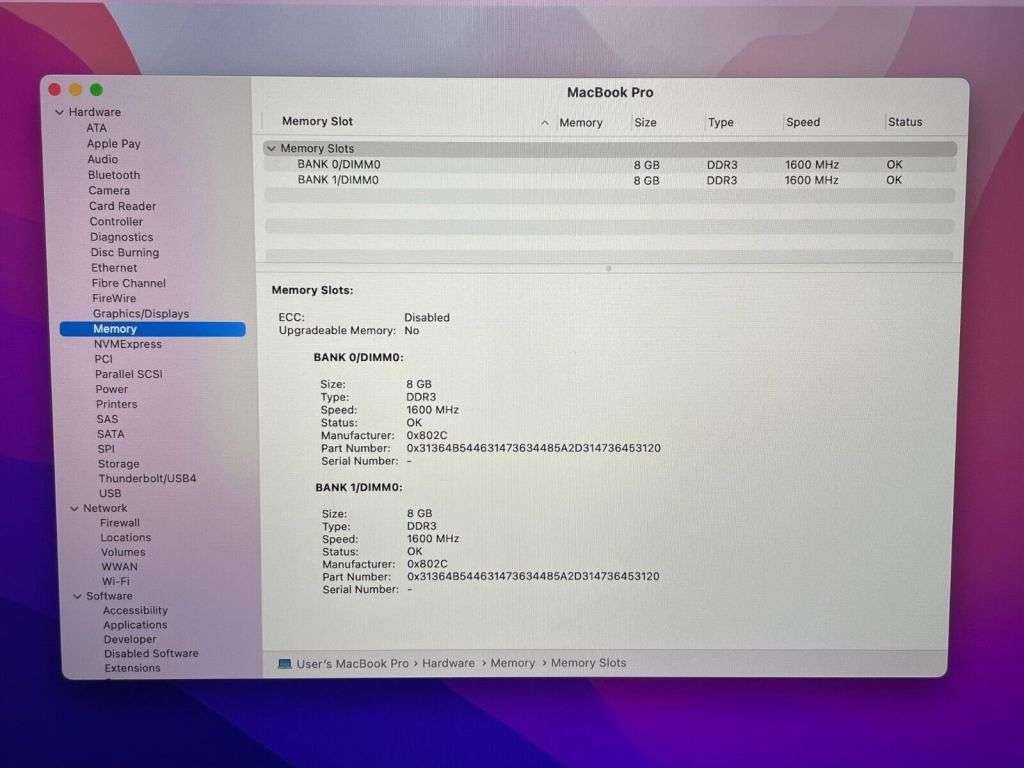Collapse the Software category

(x=77, y=595)
